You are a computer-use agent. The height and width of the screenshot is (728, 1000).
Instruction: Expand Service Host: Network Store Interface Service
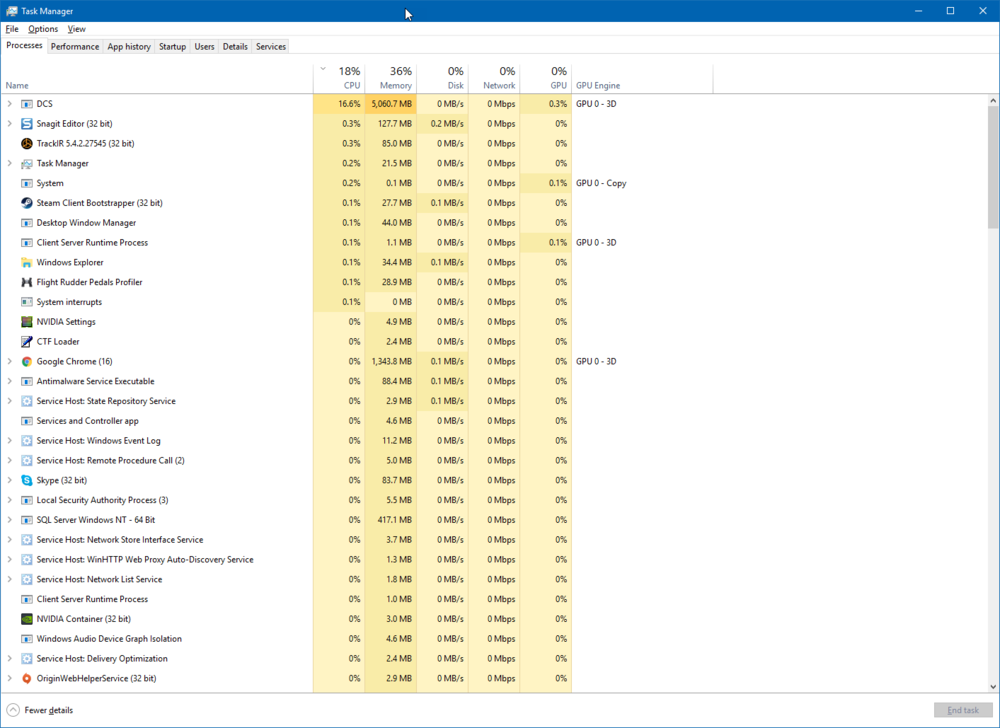pos(10,539)
